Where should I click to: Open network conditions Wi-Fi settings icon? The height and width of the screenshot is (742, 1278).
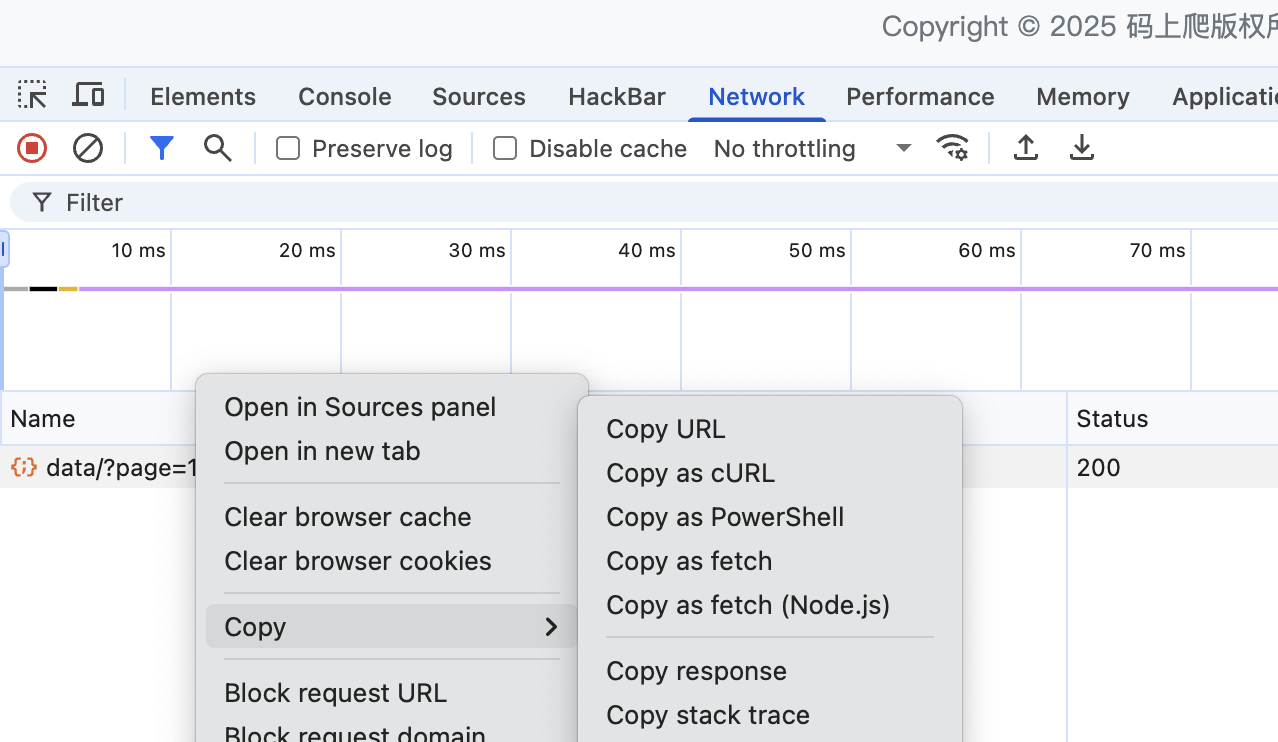[952, 149]
